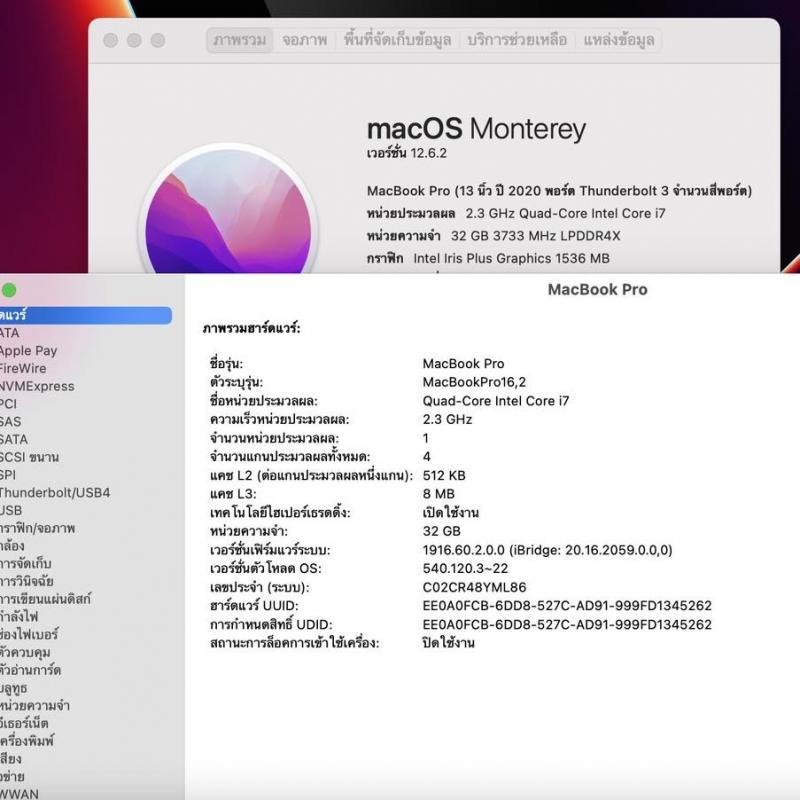The width and height of the screenshot is (800, 800).
Task: Click the "ภาพรวมฮาร์ดแวร์:" heading
Action: click(252, 328)
